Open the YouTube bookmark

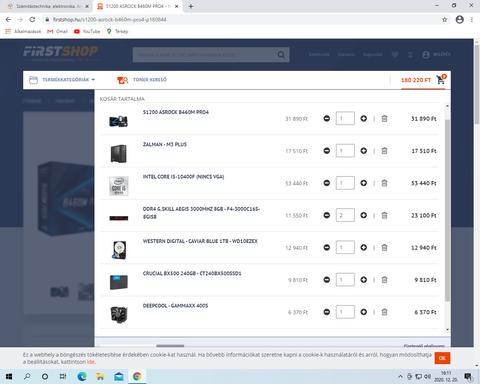coord(87,31)
